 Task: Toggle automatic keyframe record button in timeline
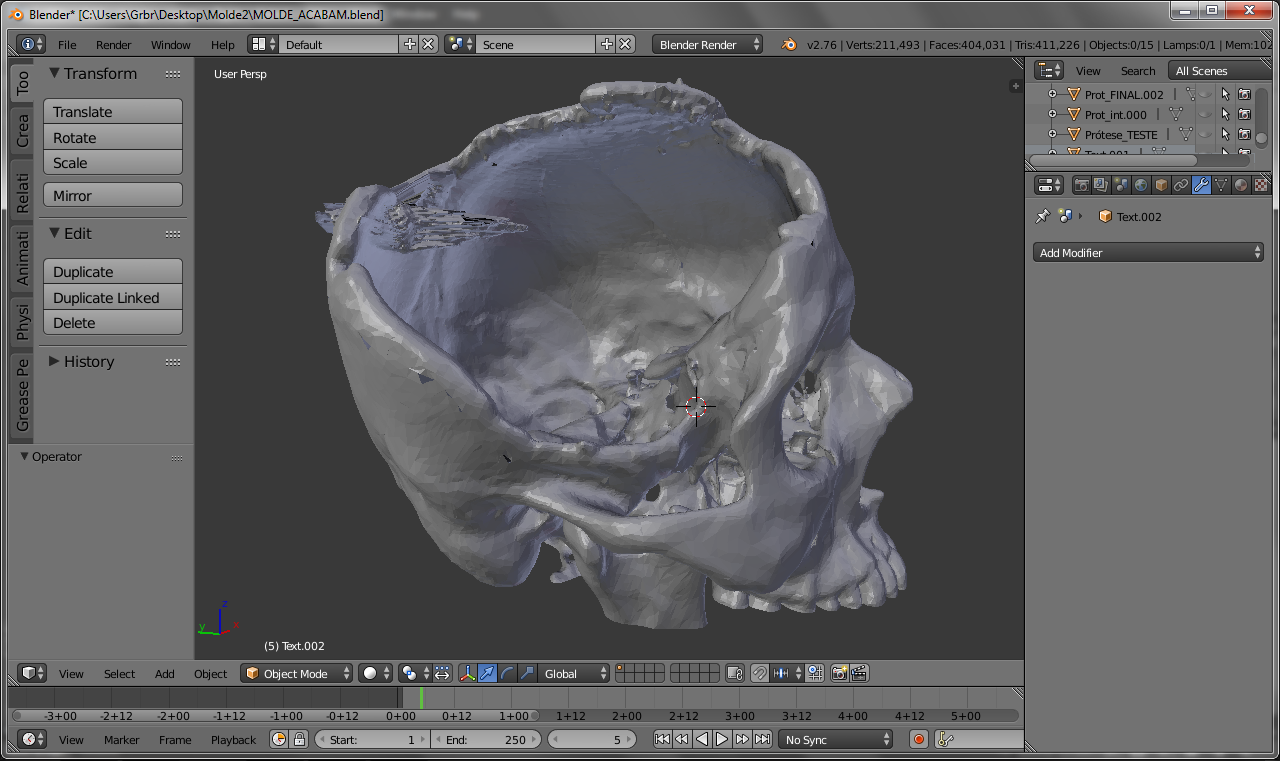919,740
